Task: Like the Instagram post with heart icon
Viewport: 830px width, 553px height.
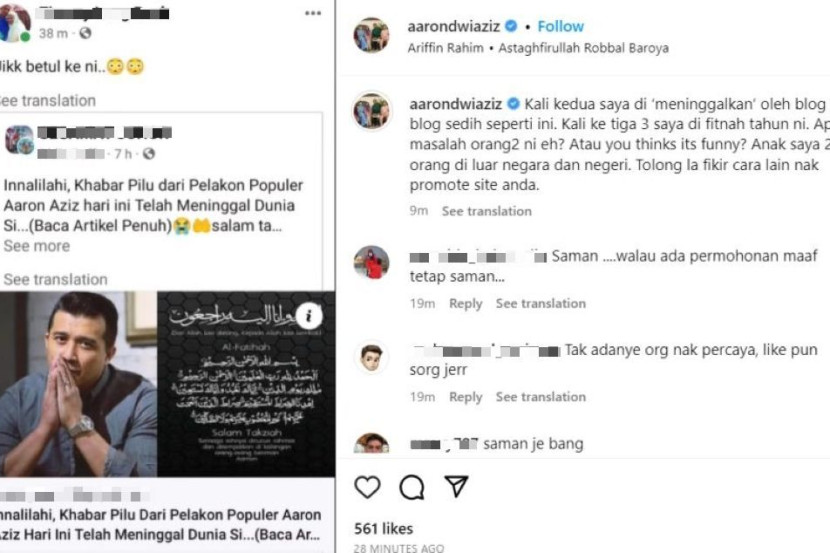Action: (367, 487)
